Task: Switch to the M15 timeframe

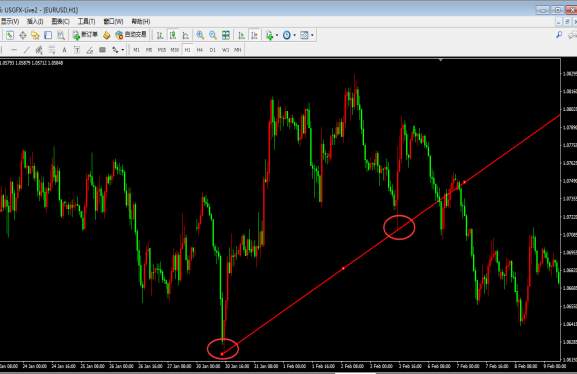Action: (162, 50)
